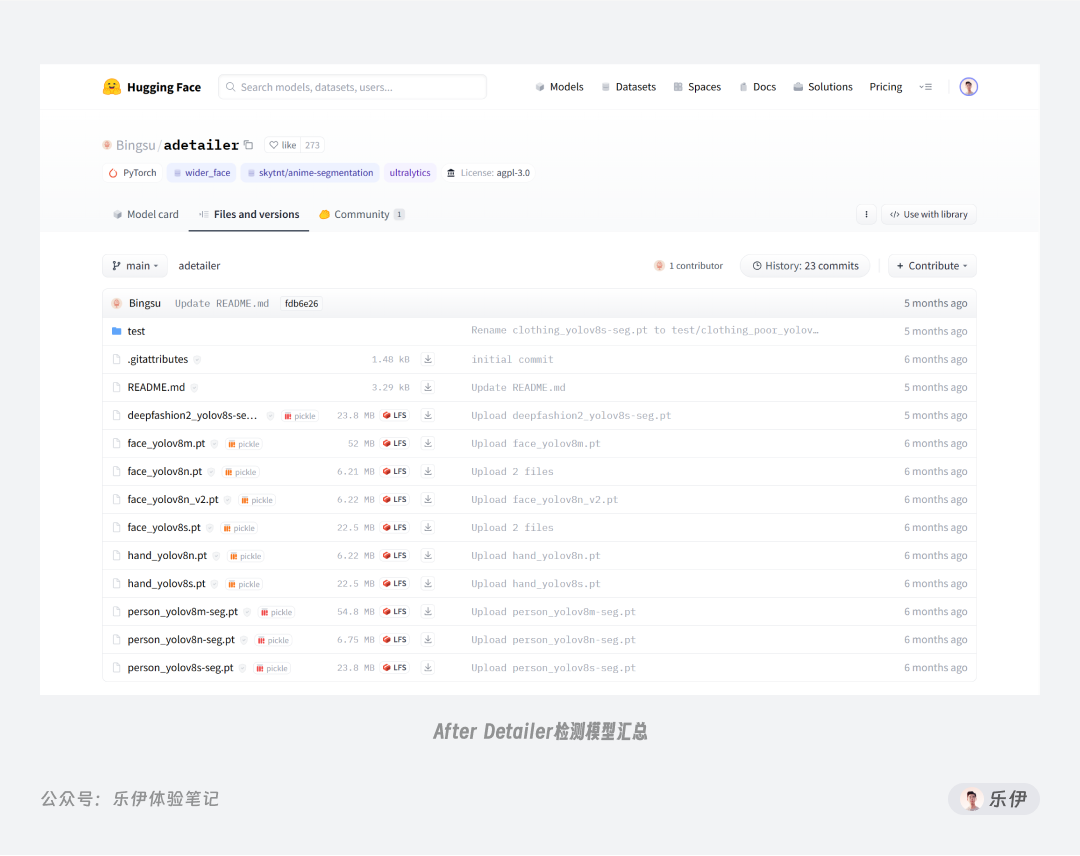Download person_yolov8s-seg.pt via arrow icon
Screen dimensions: 1080x856
[428, 667]
